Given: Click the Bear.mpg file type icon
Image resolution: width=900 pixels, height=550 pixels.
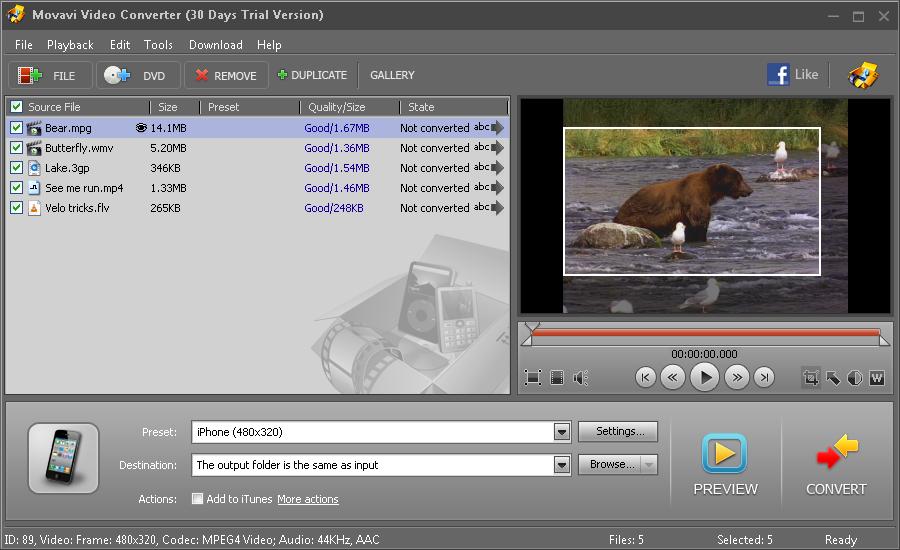Looking at the screenshot, I should point(34,127).
